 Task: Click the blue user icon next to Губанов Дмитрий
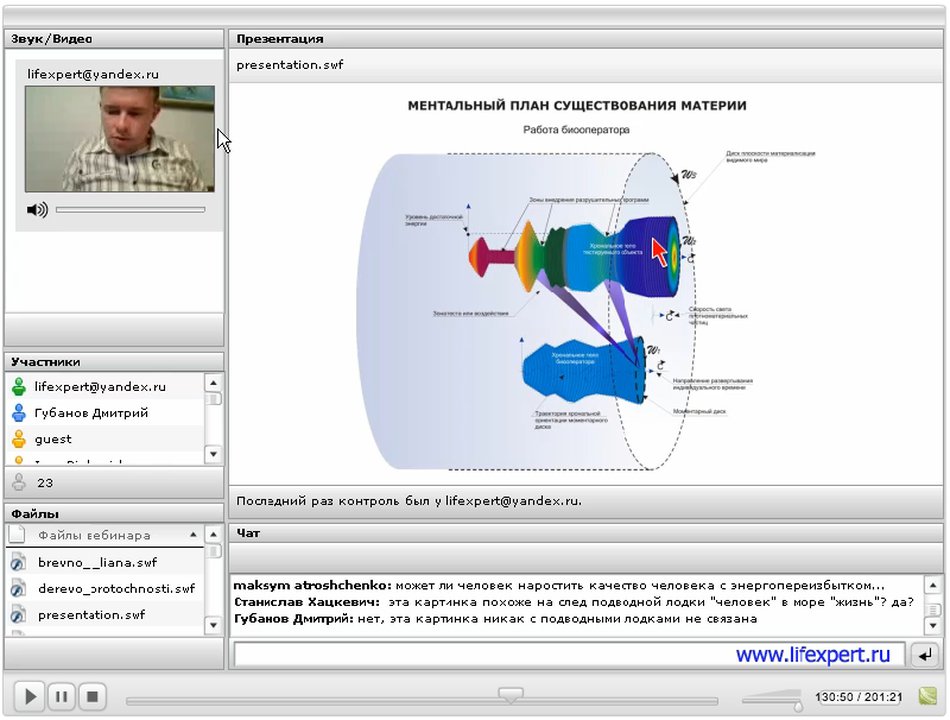19,413
